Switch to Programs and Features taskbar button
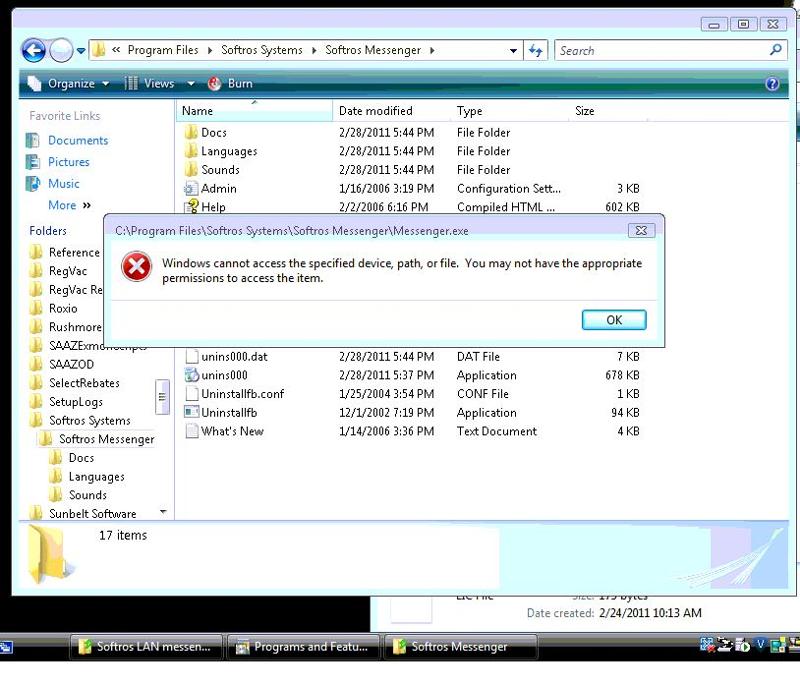Image resolution: width=800 pixels, height=676 pixels. click(x=303, y=647)
